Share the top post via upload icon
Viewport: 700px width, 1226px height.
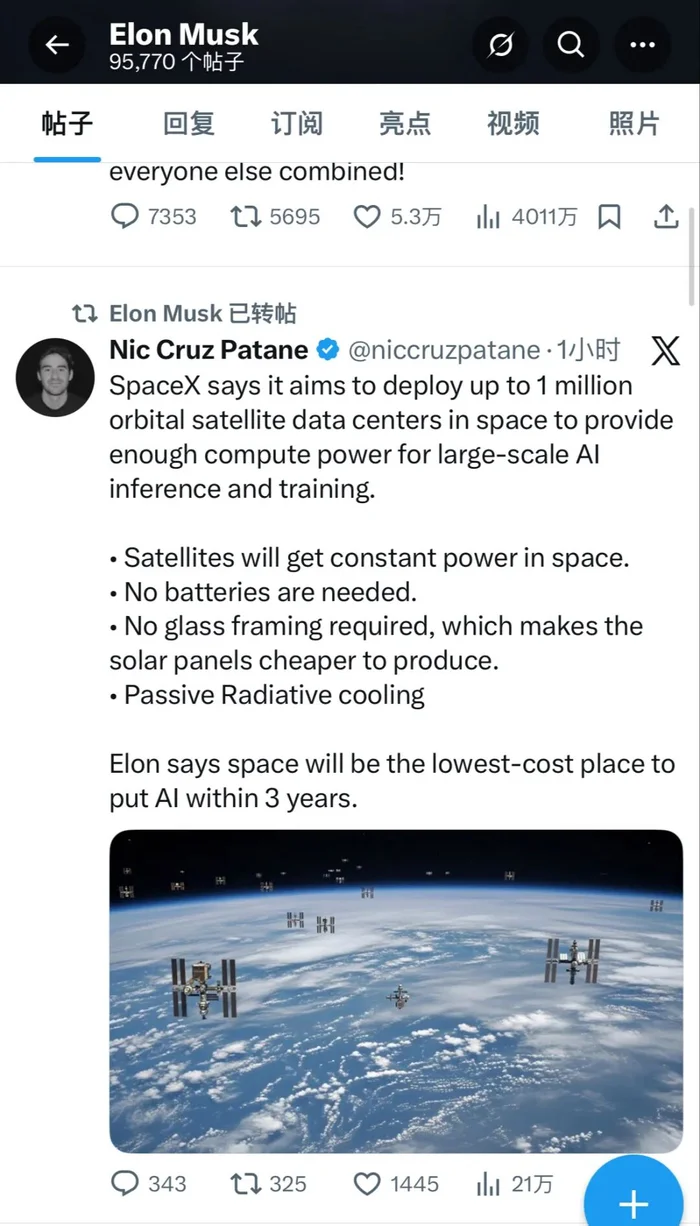[x=665, y=217]
